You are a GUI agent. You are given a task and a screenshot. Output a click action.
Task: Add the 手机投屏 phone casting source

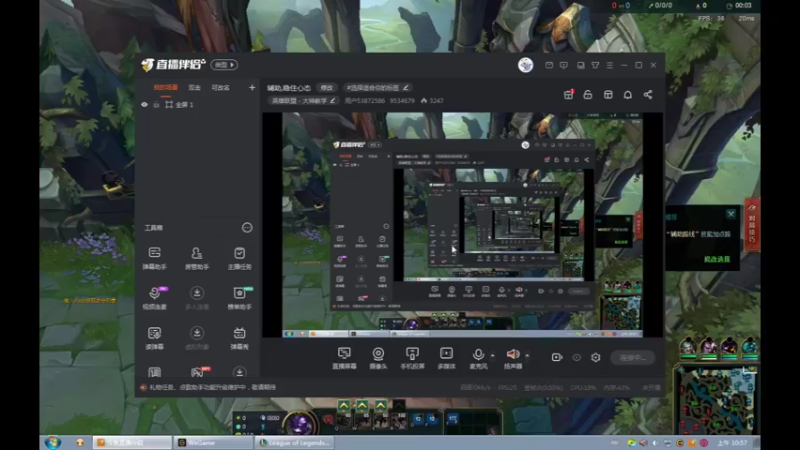point(412,358)
